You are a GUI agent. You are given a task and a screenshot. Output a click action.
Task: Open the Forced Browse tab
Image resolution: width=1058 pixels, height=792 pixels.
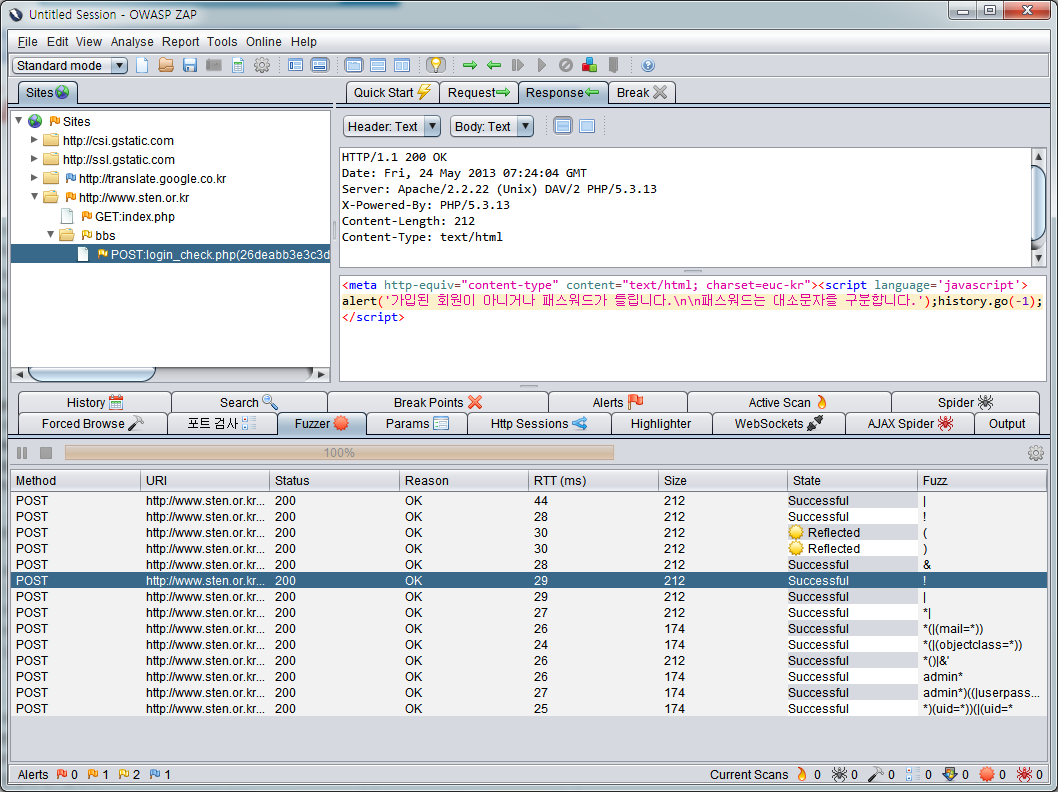[92, 424]
